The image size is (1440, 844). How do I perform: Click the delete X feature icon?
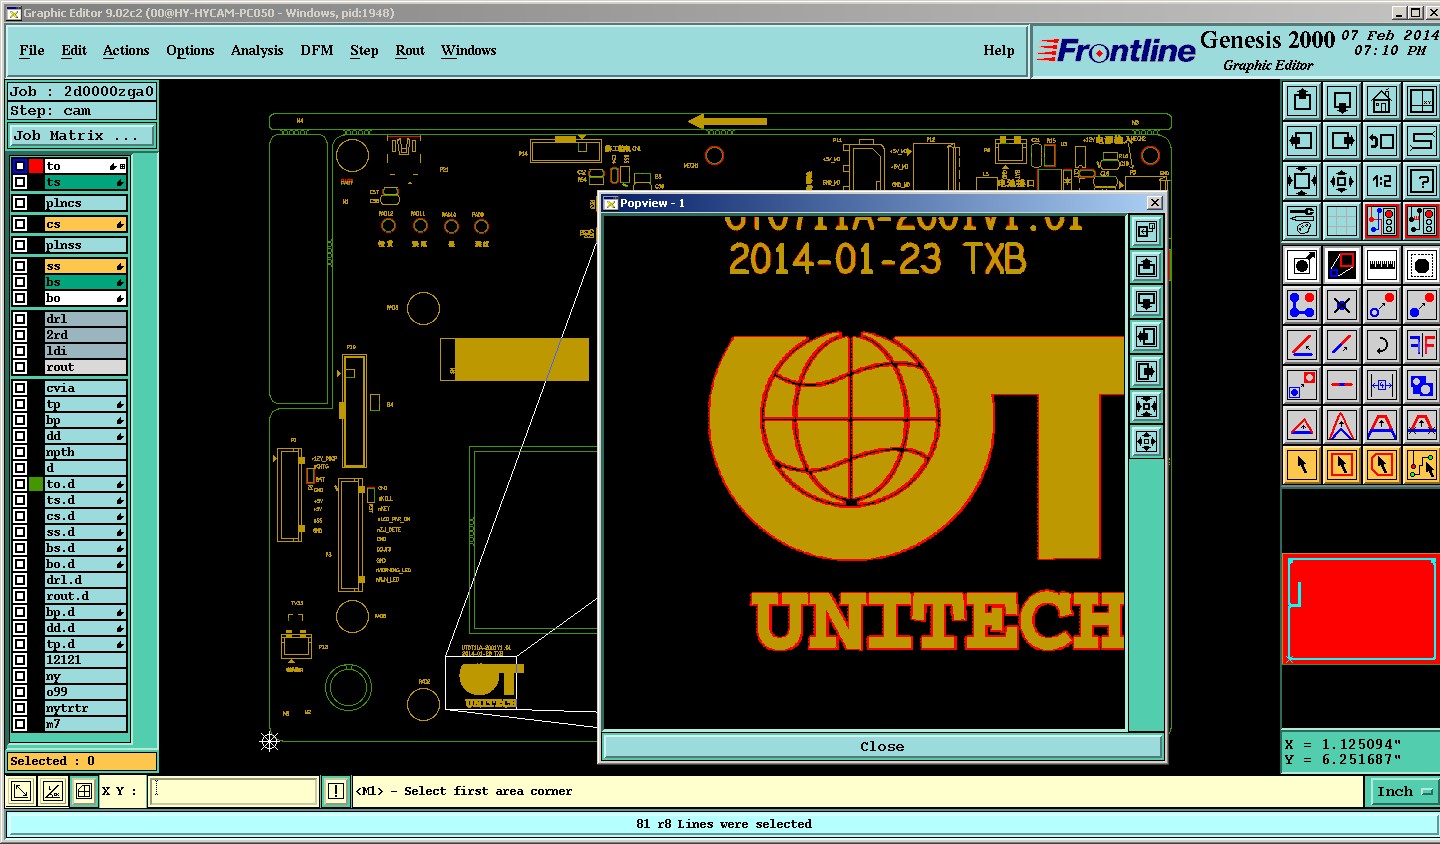(x=1342, y=305)
